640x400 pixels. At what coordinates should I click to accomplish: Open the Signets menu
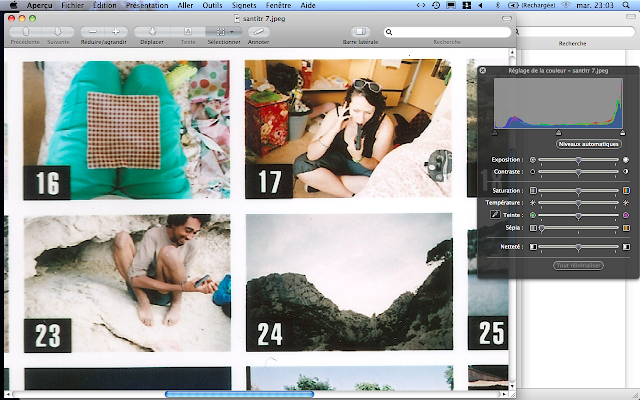244,5
